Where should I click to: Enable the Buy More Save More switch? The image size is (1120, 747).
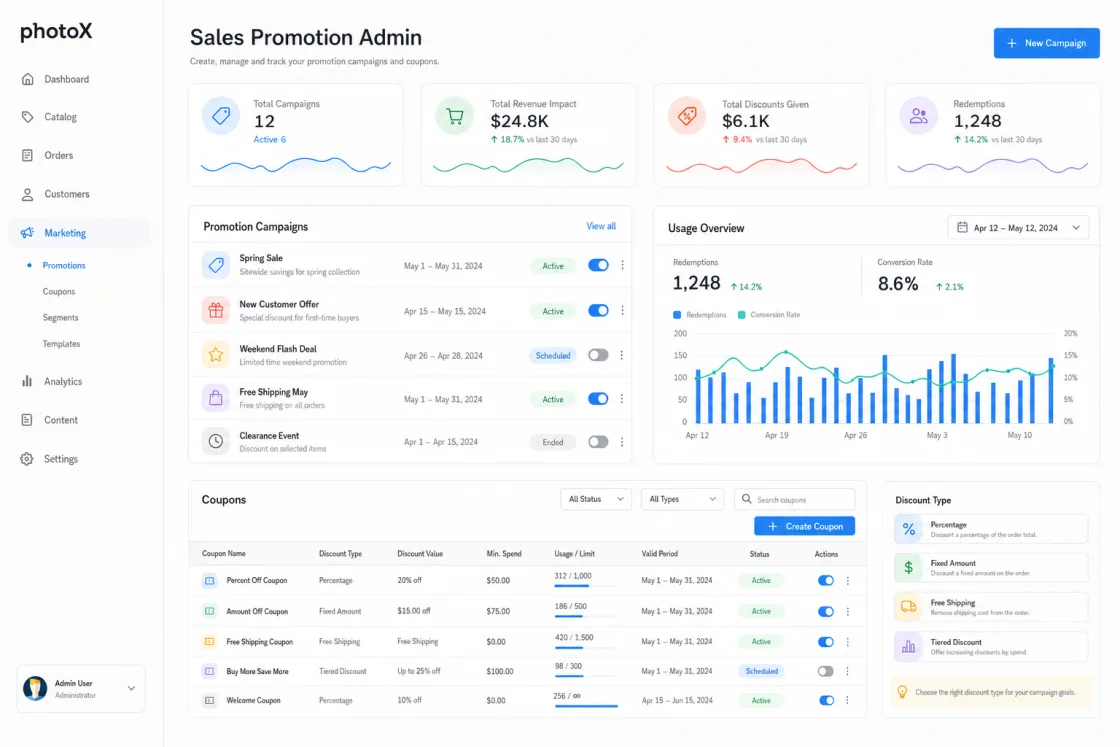pos(826,671)
